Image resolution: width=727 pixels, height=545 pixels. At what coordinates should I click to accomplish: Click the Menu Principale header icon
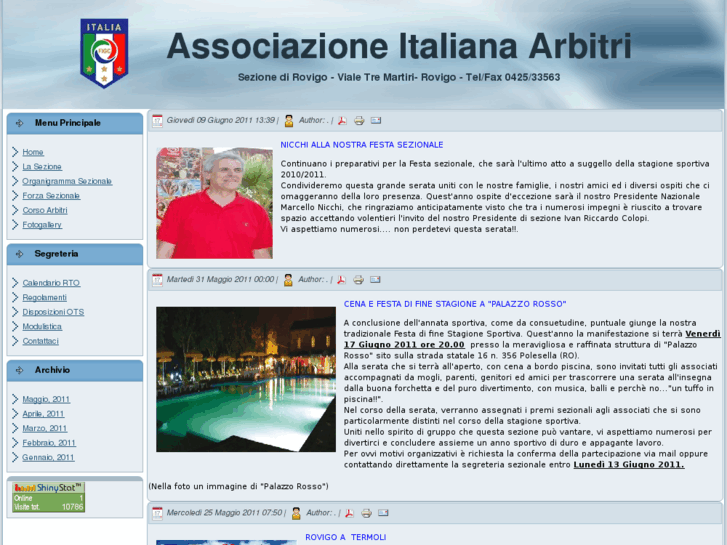pos(19,123)
